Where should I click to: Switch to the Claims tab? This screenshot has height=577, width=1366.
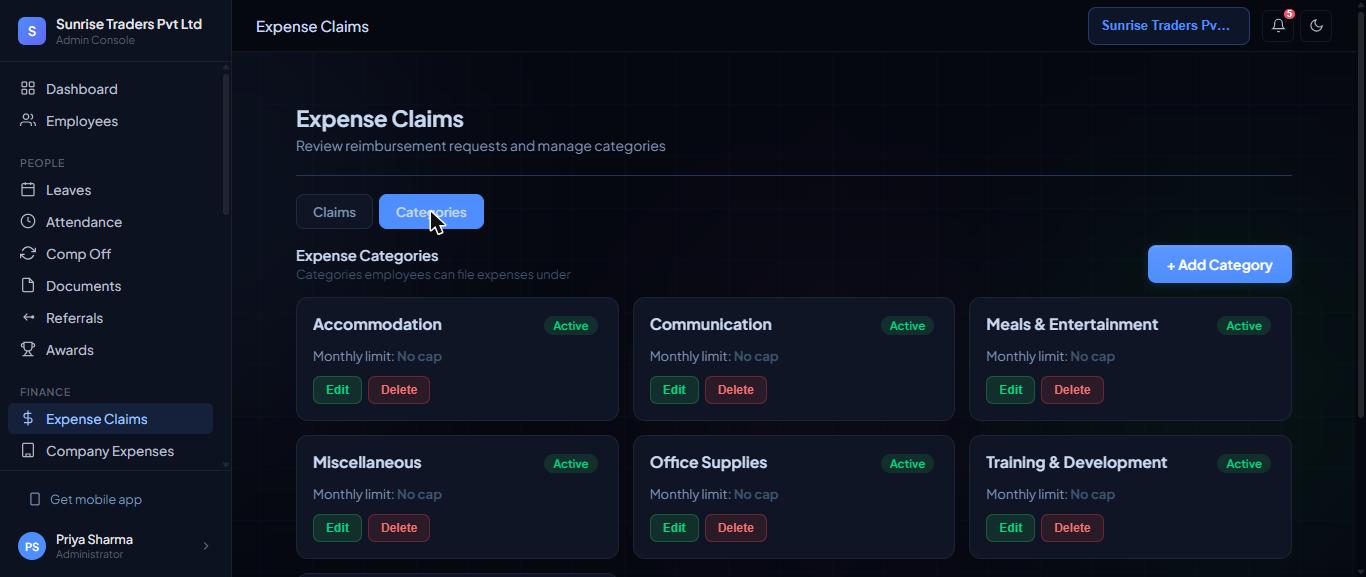click(334, 212)
